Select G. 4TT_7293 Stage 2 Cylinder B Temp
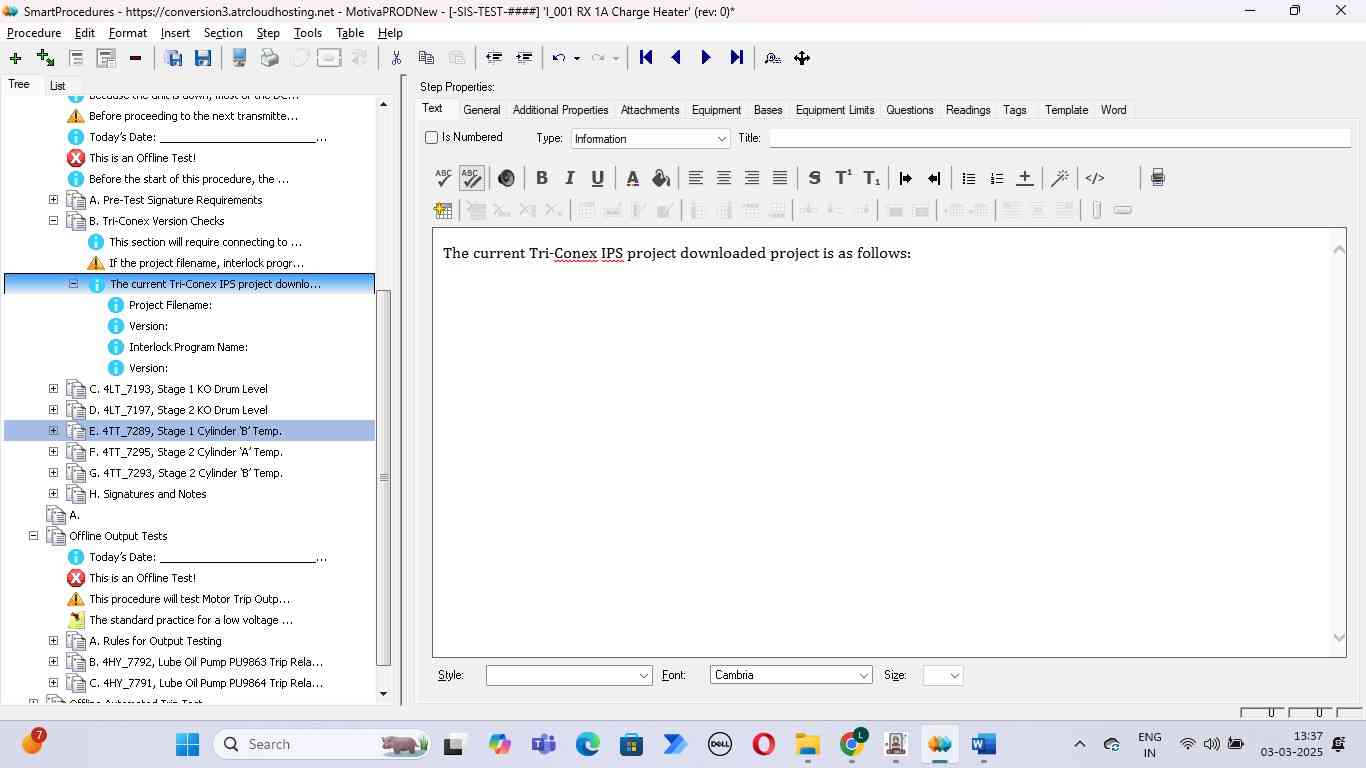The image size is (1366, 768). [186, 473]
